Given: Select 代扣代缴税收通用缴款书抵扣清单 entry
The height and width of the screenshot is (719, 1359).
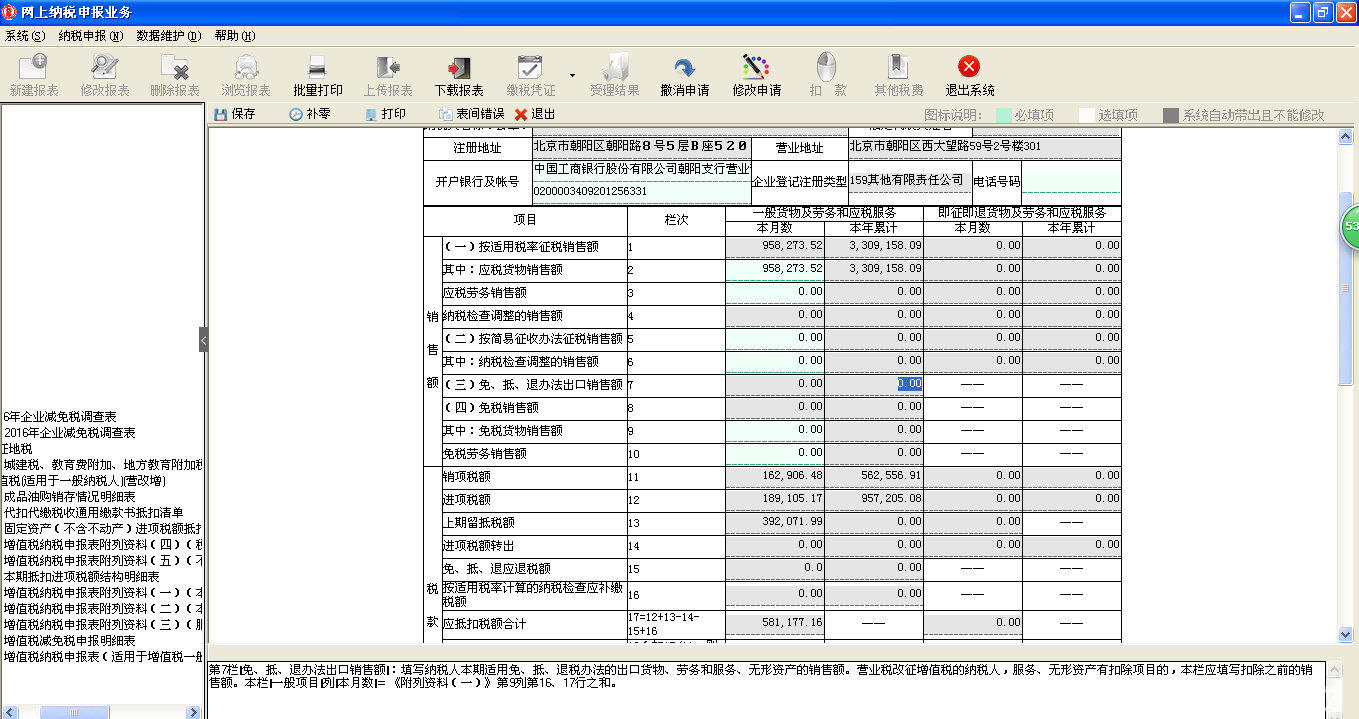Looking at the screenshot, I should pyautogui.click(x=93, y=513).
